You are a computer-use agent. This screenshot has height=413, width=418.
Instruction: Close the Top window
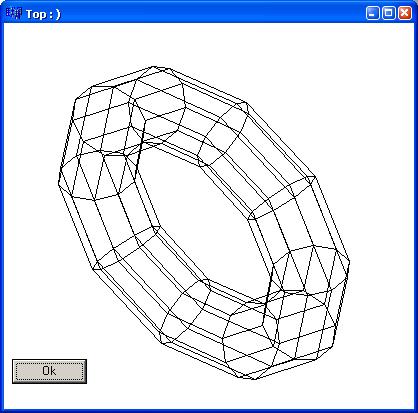405,13
